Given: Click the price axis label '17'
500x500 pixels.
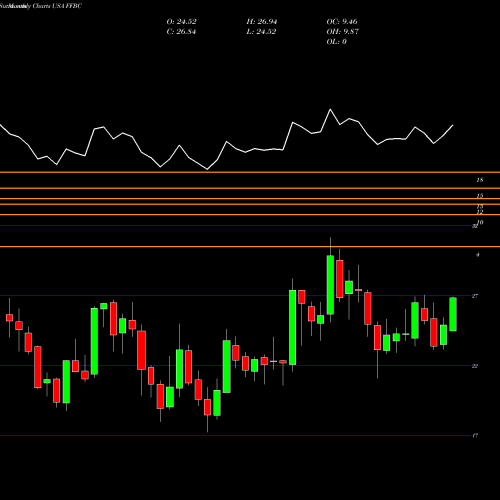Looking at the screenshot, I should coord(475,436).
